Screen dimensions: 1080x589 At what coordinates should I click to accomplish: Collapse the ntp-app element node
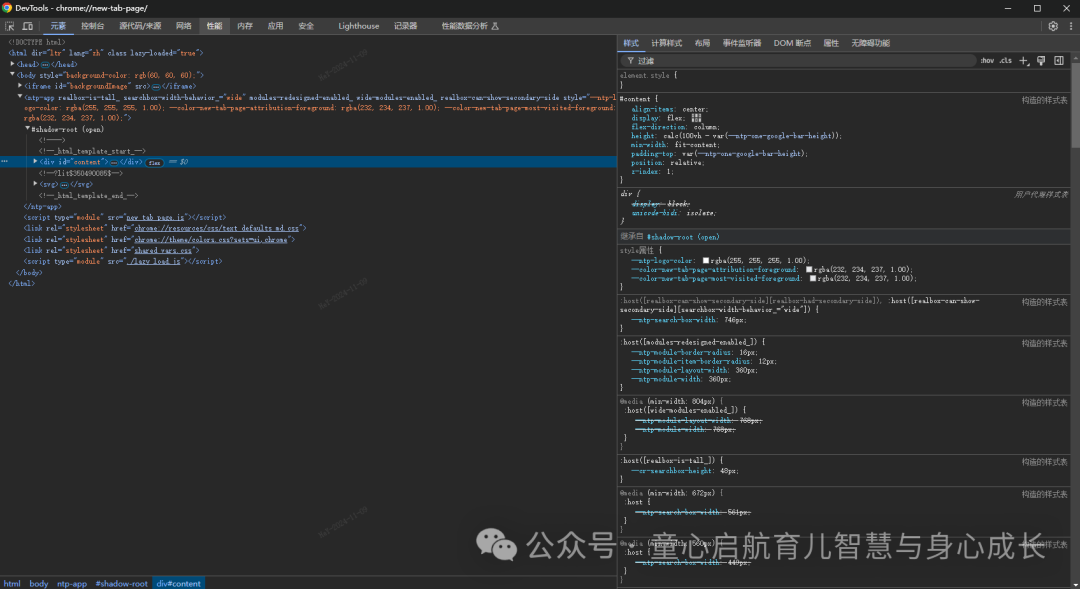point(20,97)
